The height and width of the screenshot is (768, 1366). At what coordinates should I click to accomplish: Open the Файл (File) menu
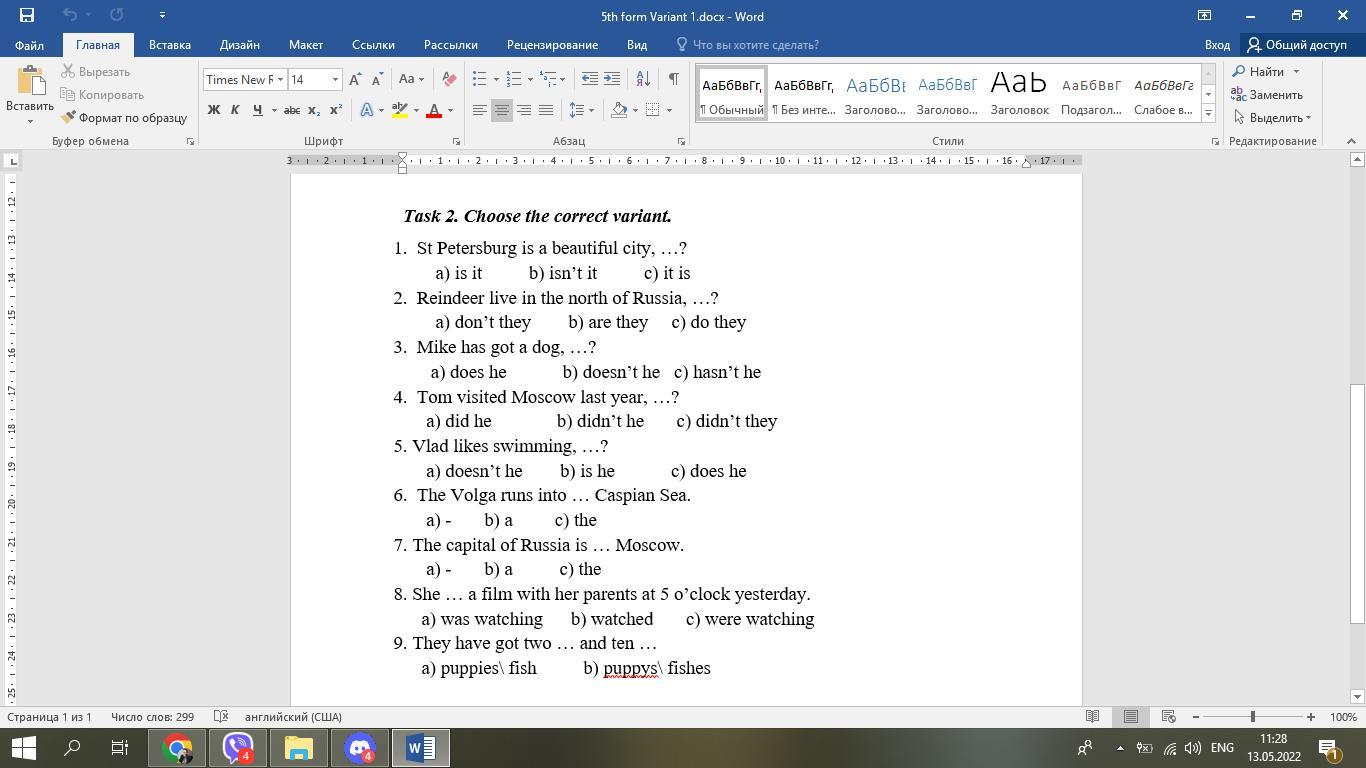tap(29, 45)
